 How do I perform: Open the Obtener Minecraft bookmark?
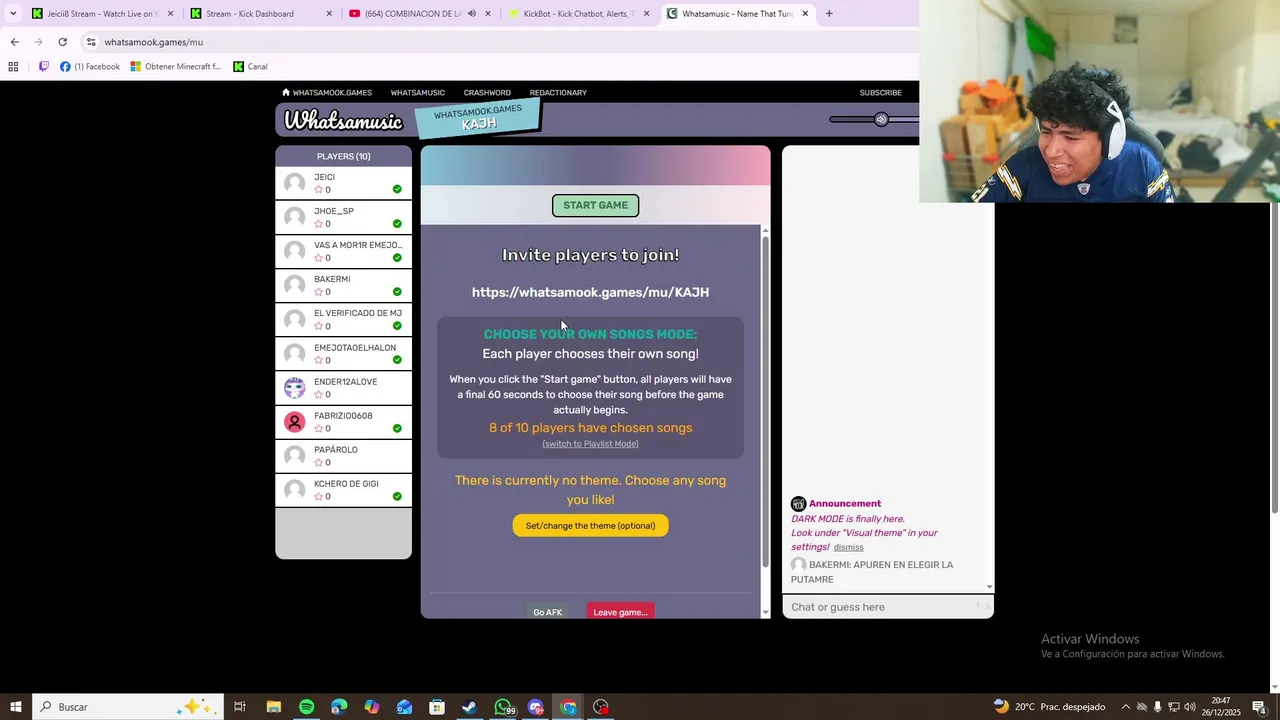coord(176,67)
